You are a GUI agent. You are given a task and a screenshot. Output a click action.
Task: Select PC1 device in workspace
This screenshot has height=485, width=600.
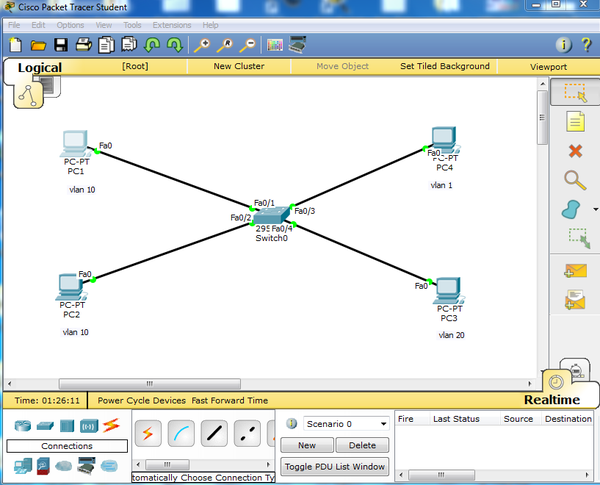tap(75, 144)
